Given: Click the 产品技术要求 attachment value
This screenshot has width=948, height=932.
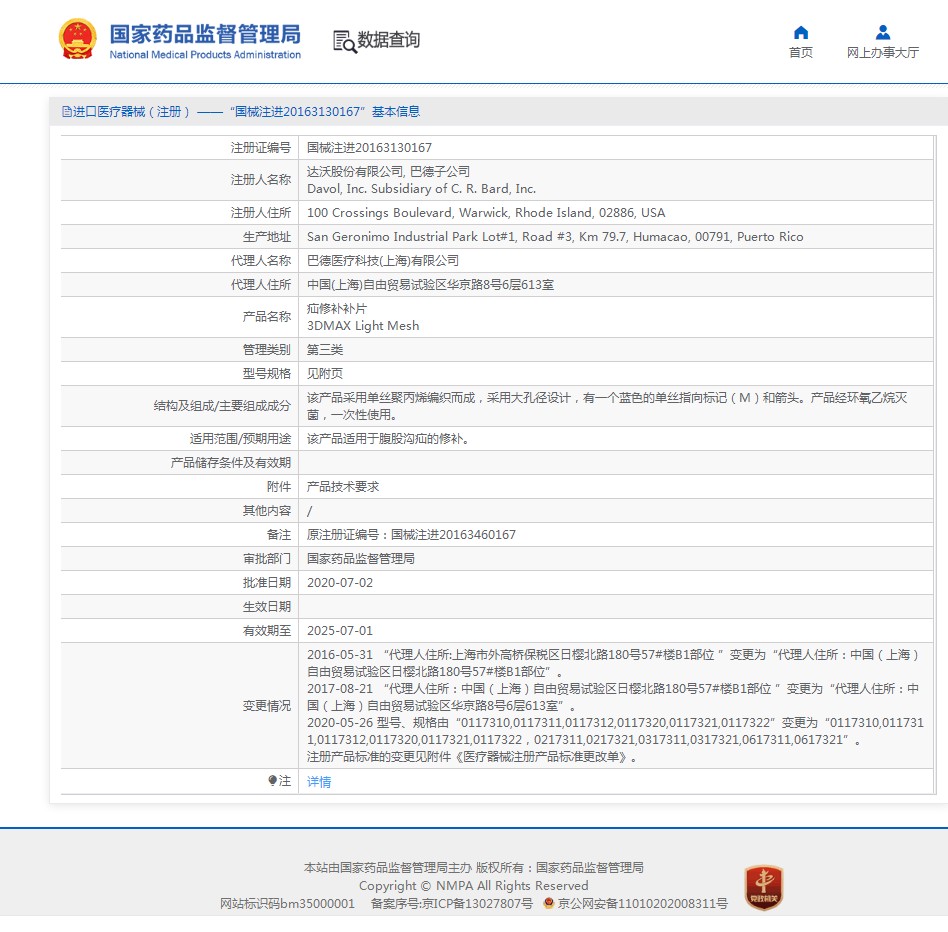Looking at the screenshot, I should pyautogui.click(x=343, y=487).
